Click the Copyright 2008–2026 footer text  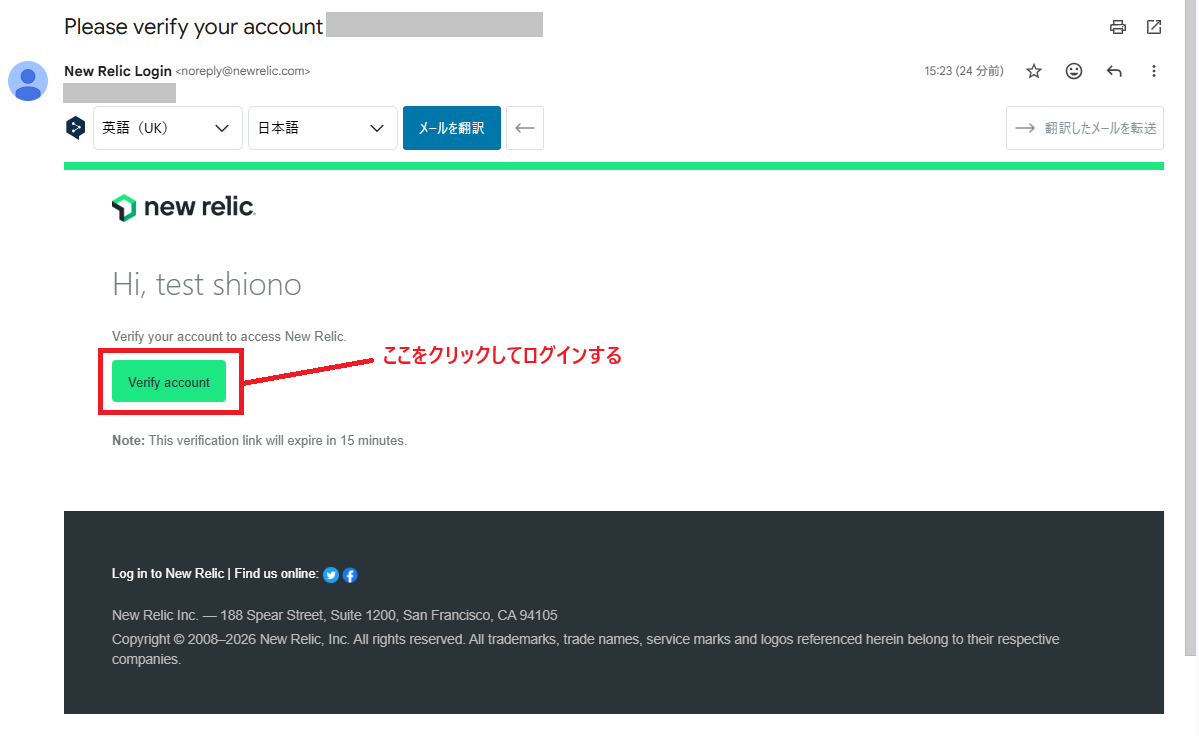pyautogui.click(x=586, y=649)
